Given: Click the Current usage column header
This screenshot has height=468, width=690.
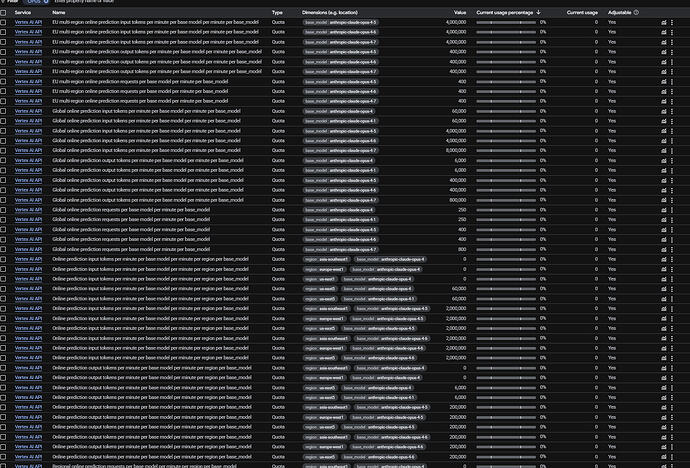Looking at the screenshot, I should pos(582,12).
